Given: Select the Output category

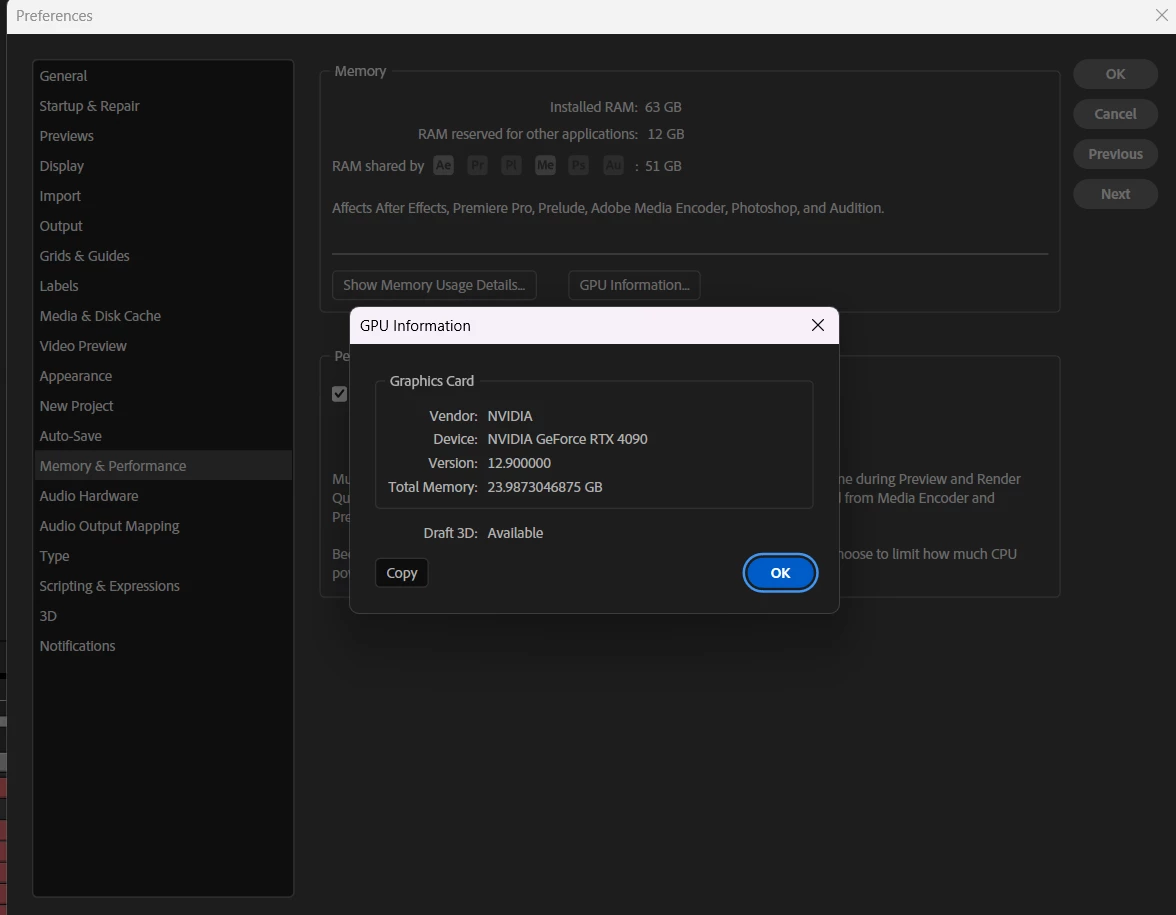Looking at the screenshot, I should 163,226.
